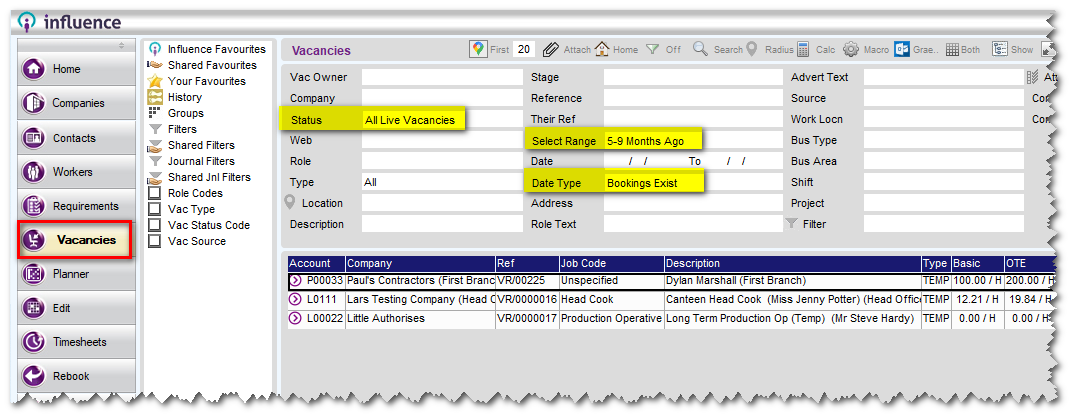Click the Company input field
1075x420 pixels.
point(442,98)
